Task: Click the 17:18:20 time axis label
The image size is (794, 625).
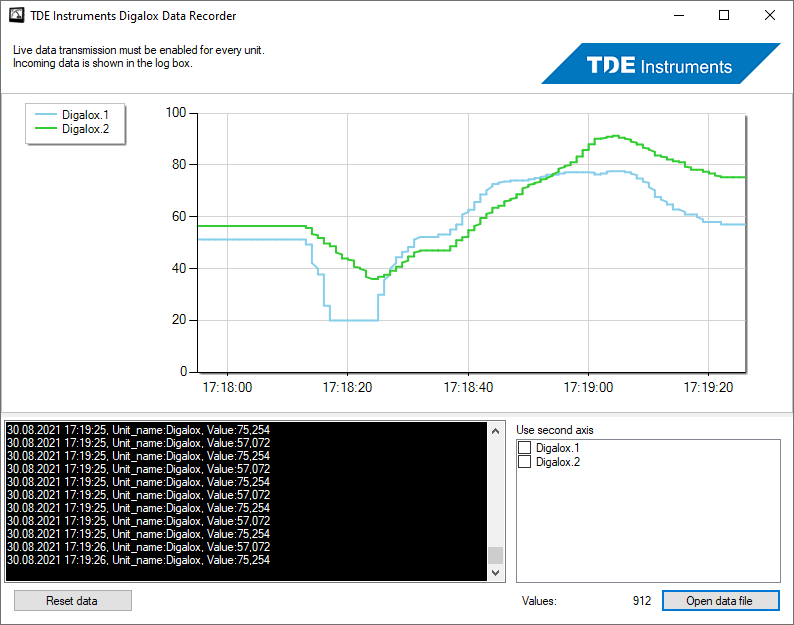Action: click(347, 387)
